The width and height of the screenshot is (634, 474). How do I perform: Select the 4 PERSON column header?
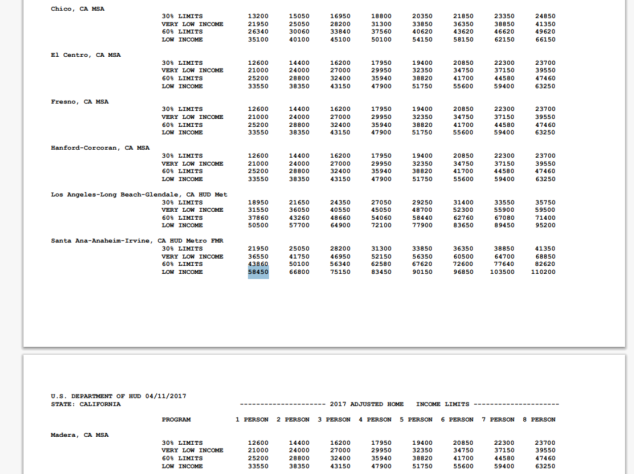click(384, 420)
